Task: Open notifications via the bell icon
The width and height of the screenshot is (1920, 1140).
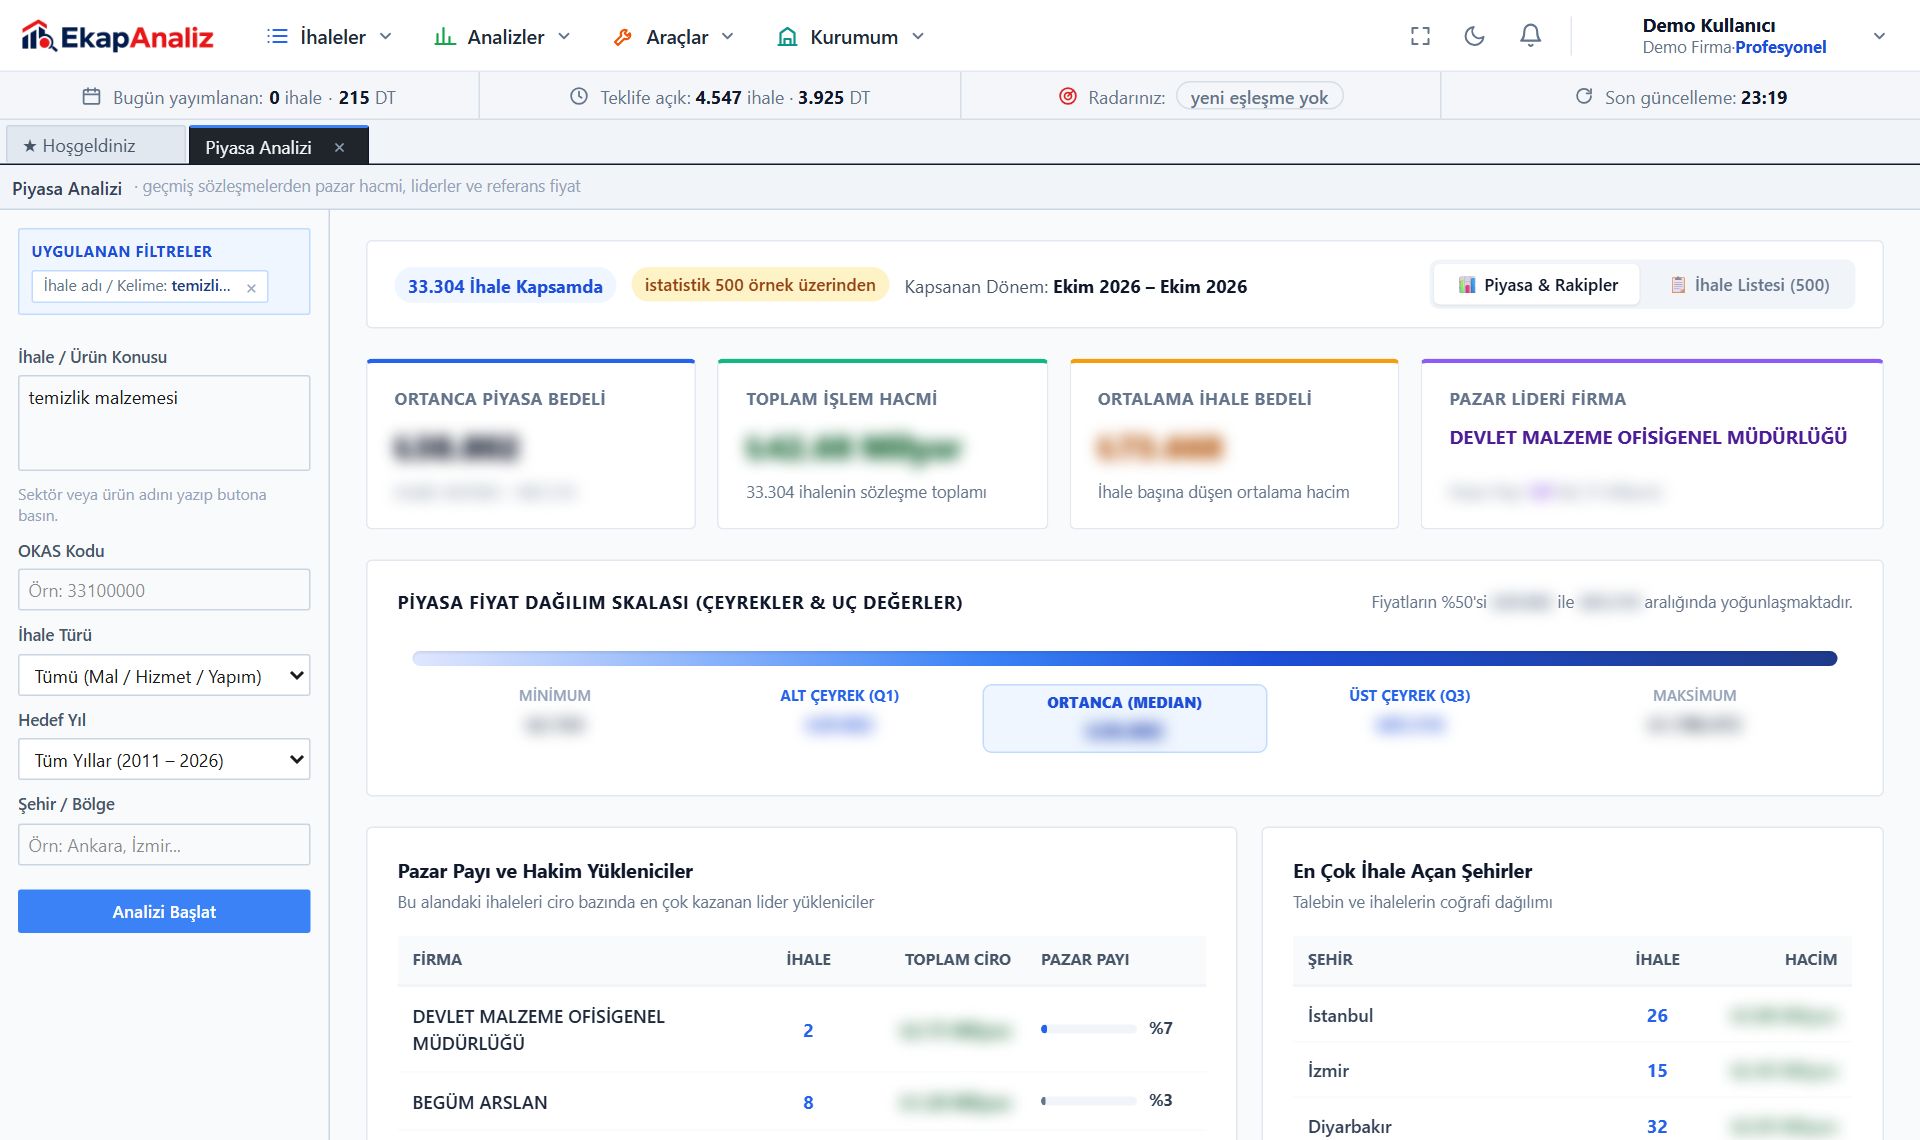Action: point(1530,36)
